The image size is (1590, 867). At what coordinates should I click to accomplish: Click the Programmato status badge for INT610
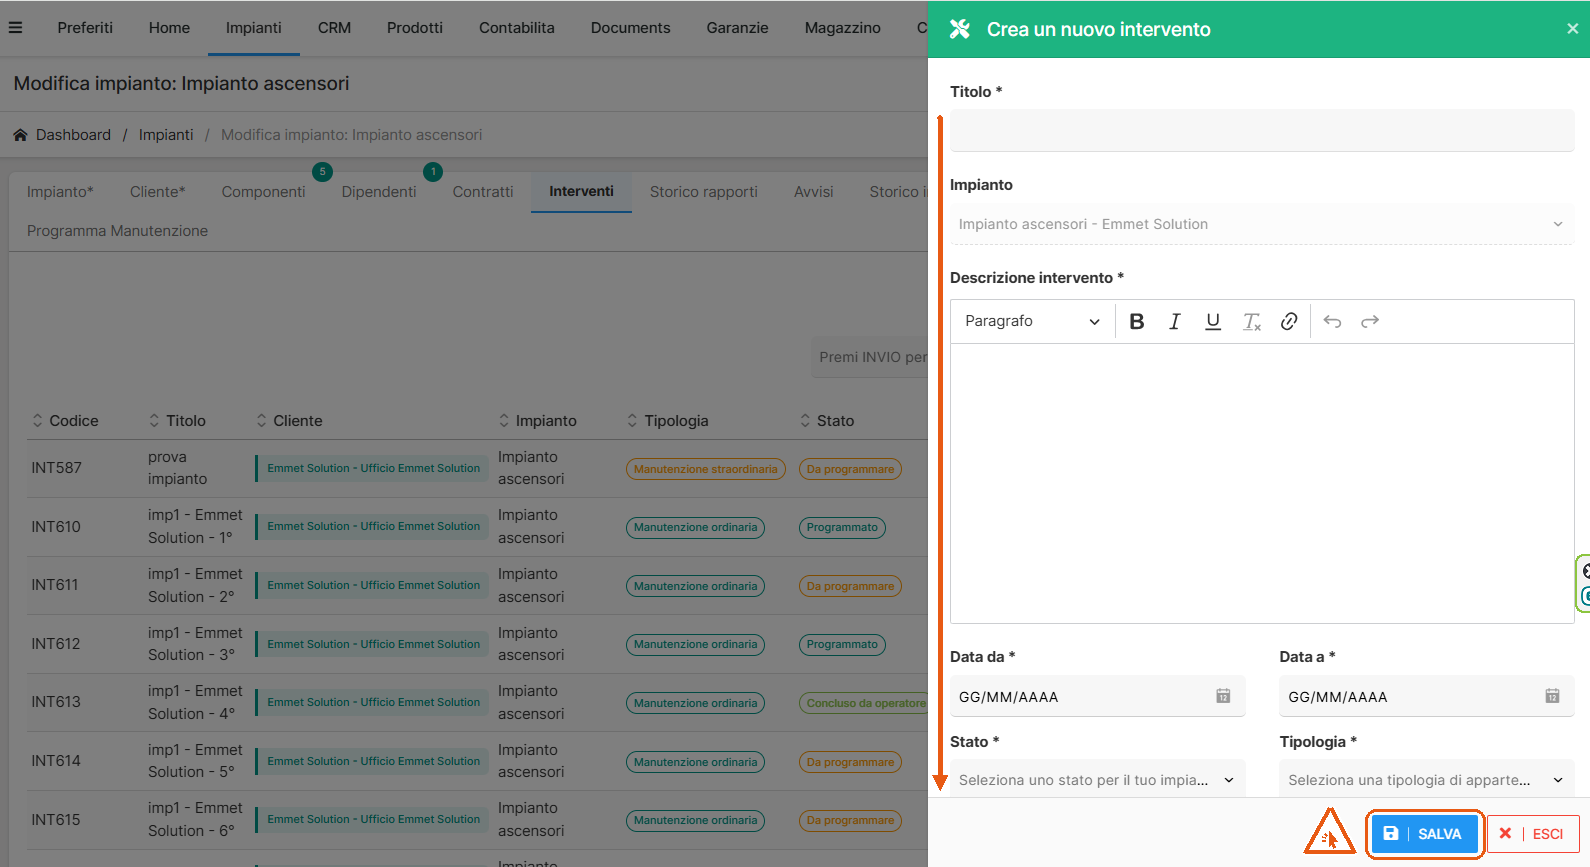(842, 528)
